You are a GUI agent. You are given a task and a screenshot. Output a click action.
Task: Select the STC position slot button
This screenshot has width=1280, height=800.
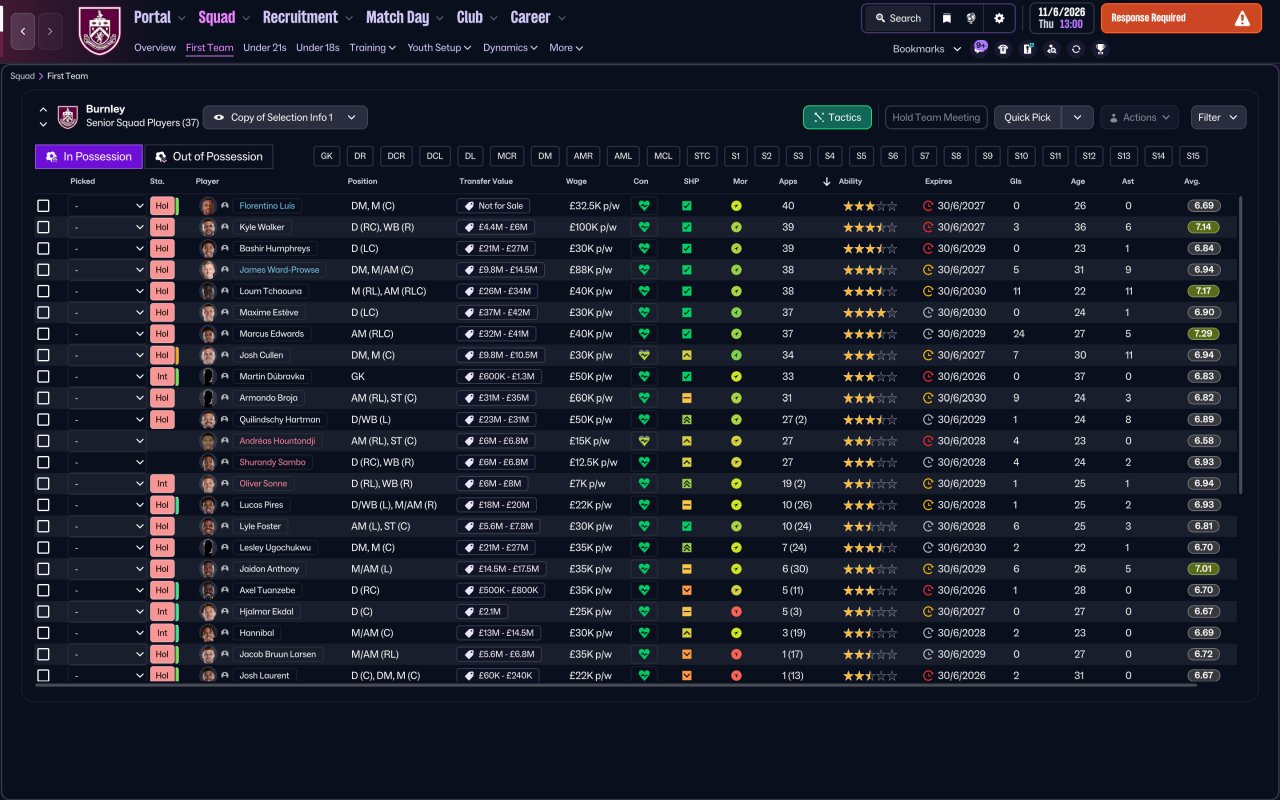(702, 156)
